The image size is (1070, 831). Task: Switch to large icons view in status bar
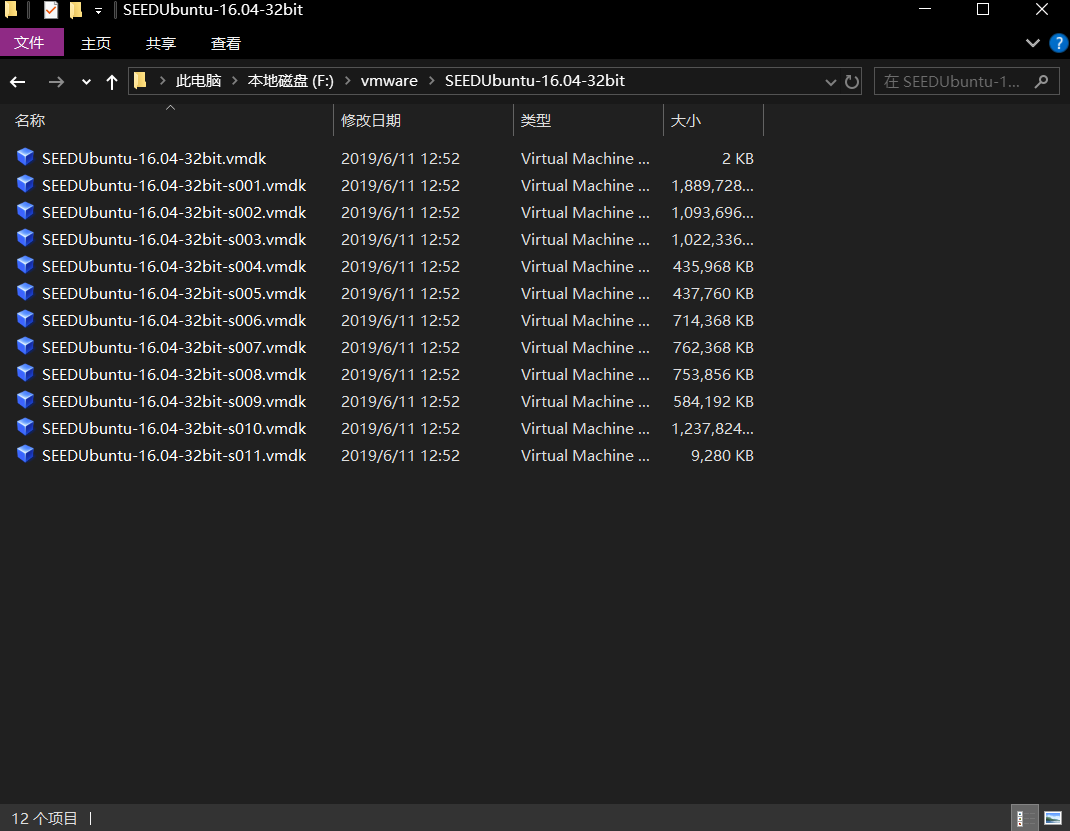coord(1053,818)
